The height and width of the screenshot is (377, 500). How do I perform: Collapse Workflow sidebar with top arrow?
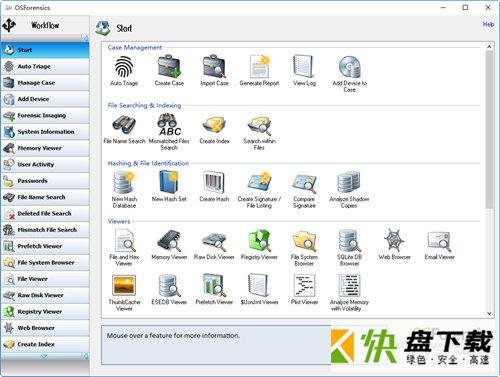85,38
